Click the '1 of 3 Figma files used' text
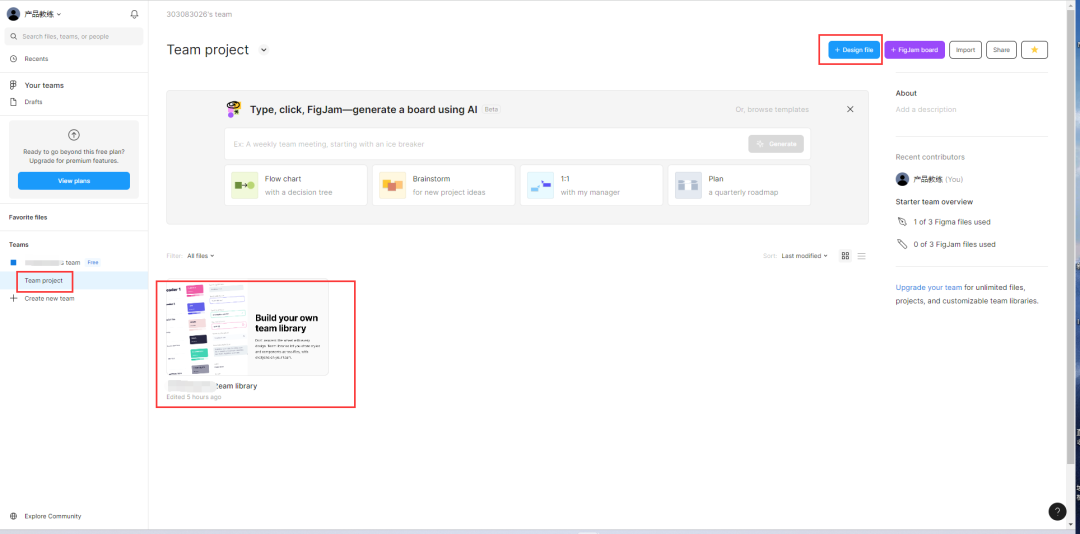 pyautogui.click(x=952, y=222)
